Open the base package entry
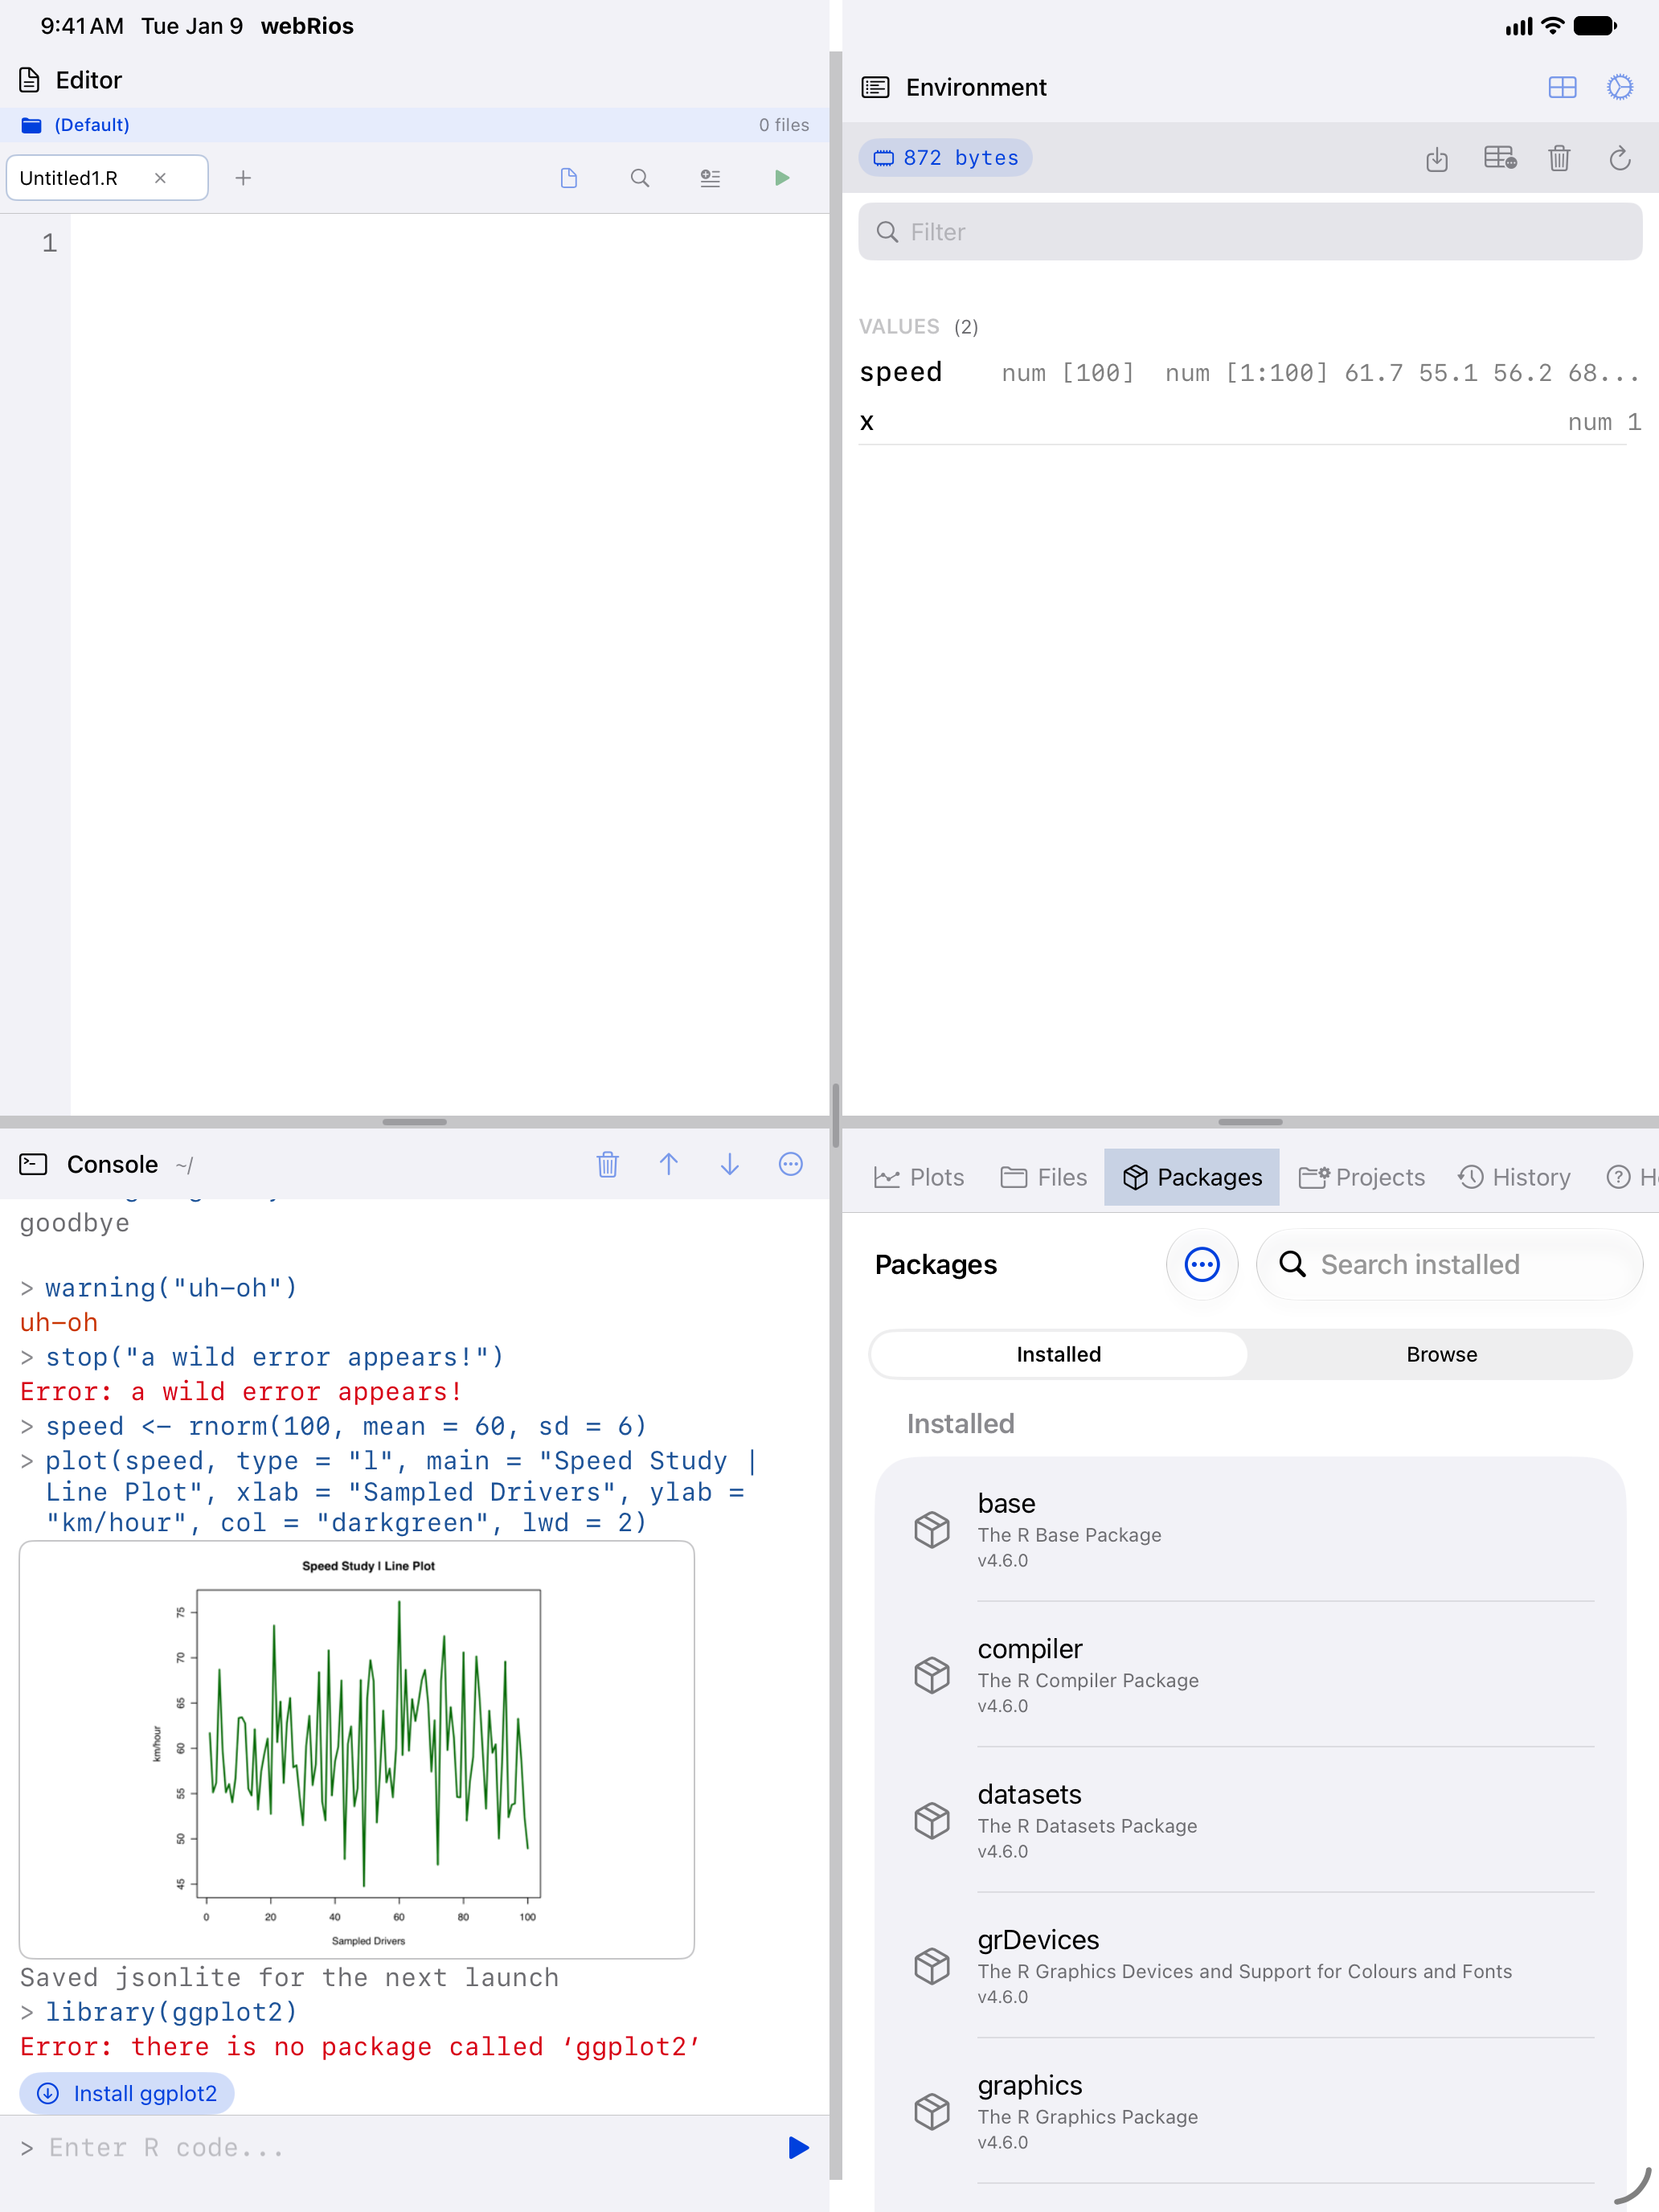 pyautogui.click(x=1250, y=1530)
